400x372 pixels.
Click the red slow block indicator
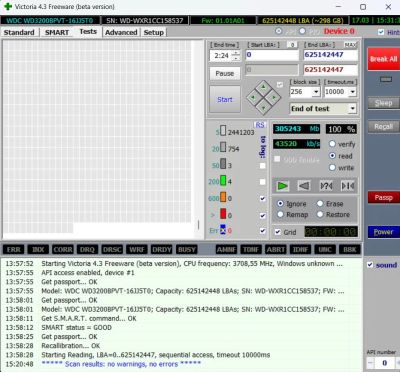tap(223, 214)
